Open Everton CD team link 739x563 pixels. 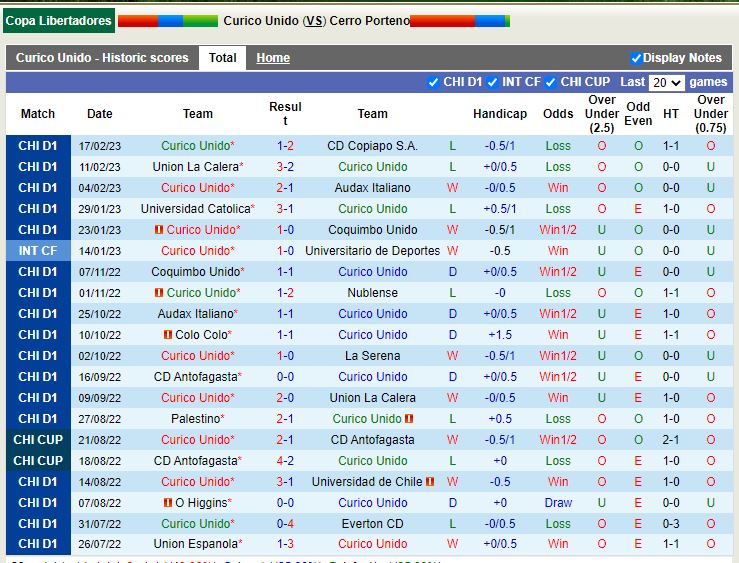coord(372,523)
